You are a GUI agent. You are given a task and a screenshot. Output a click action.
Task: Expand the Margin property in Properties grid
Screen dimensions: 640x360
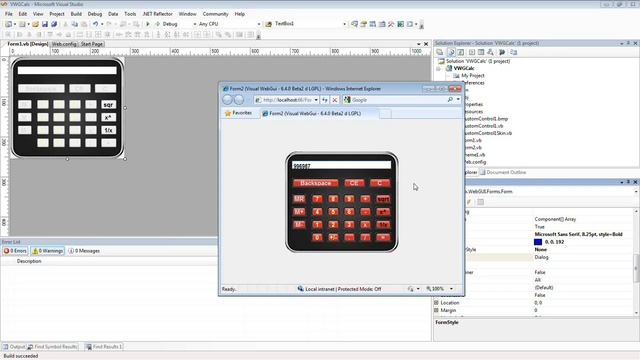436,311
